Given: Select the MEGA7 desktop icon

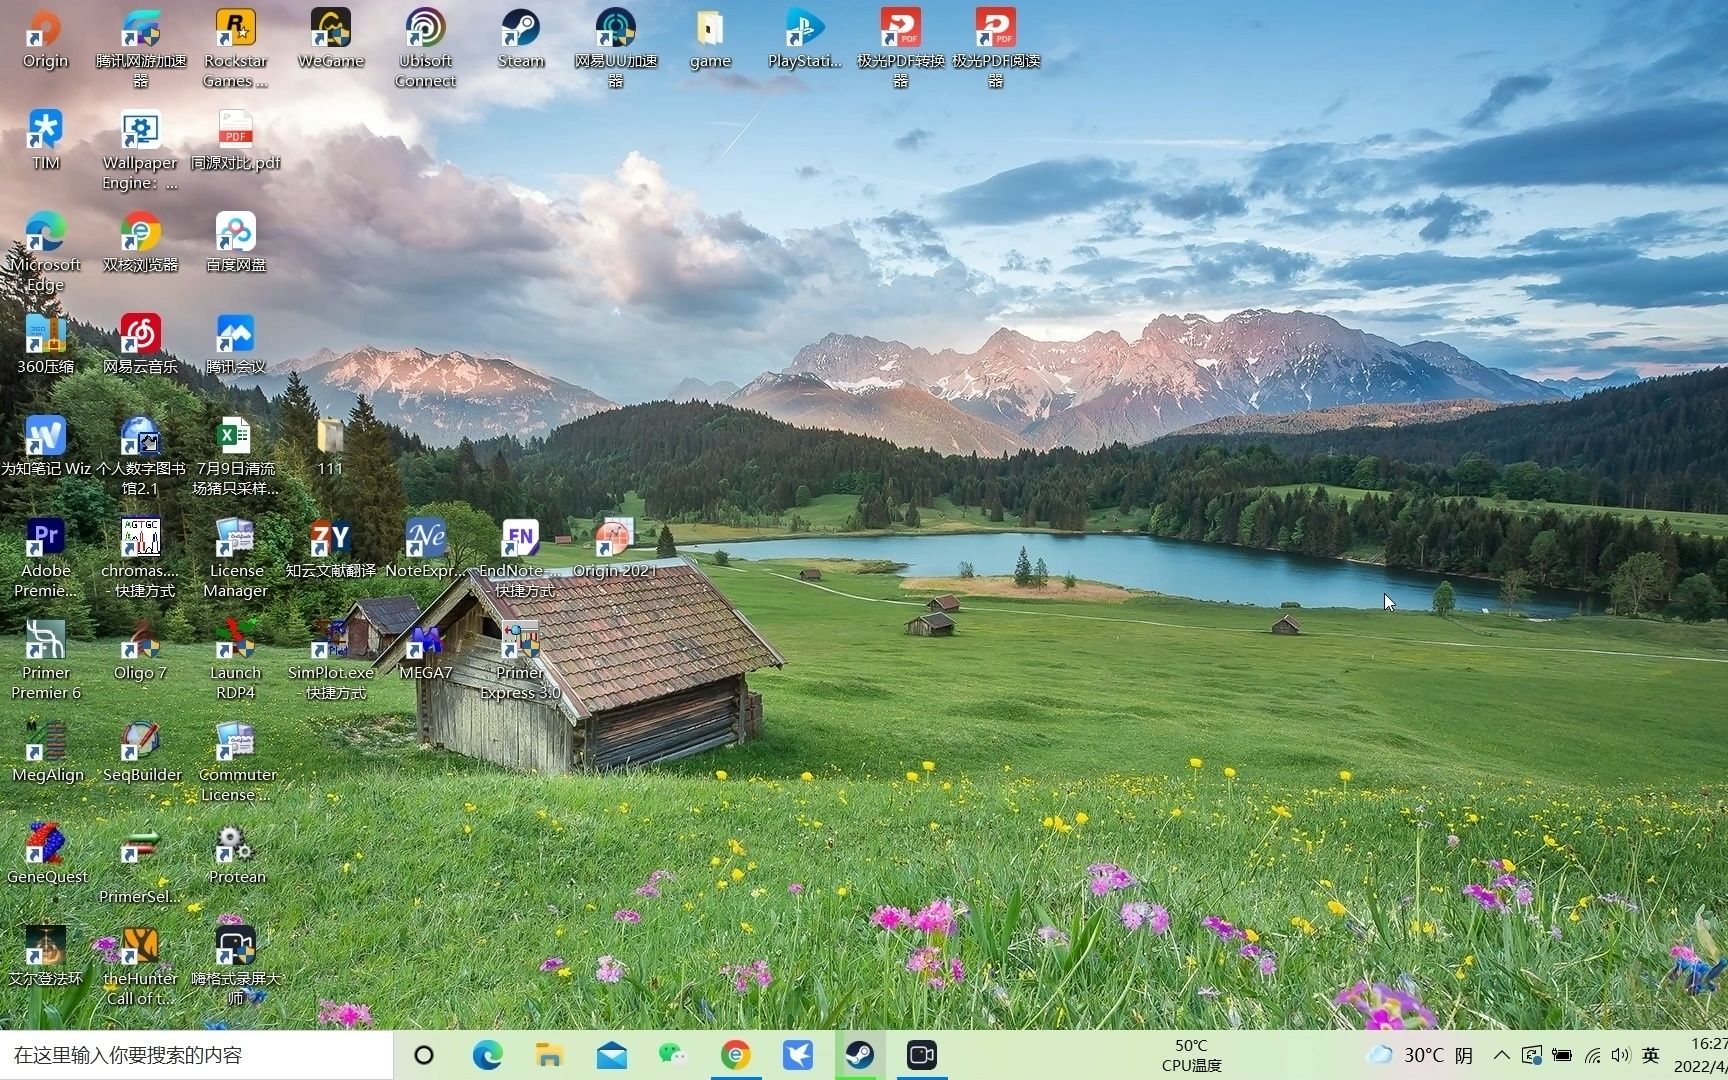Looking at the screenshot, I should click(425, 650).
